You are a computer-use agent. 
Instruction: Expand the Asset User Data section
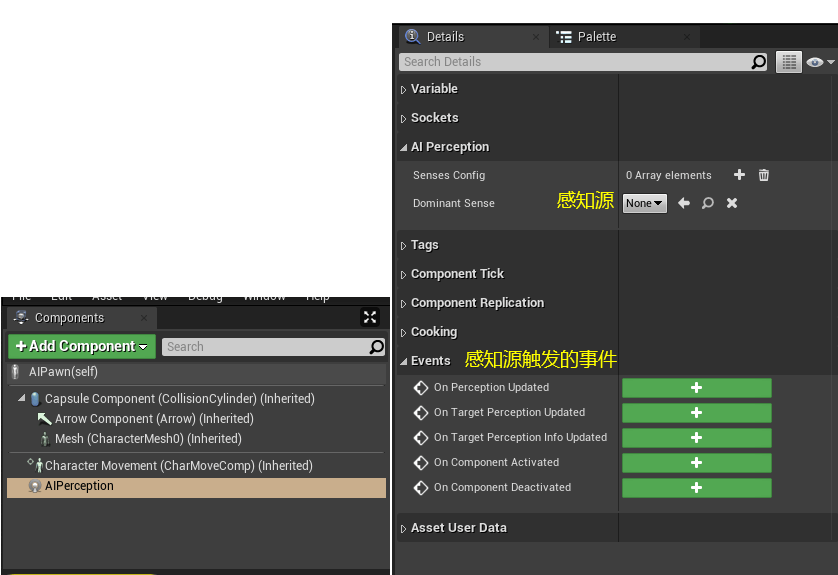coord(404,529)
